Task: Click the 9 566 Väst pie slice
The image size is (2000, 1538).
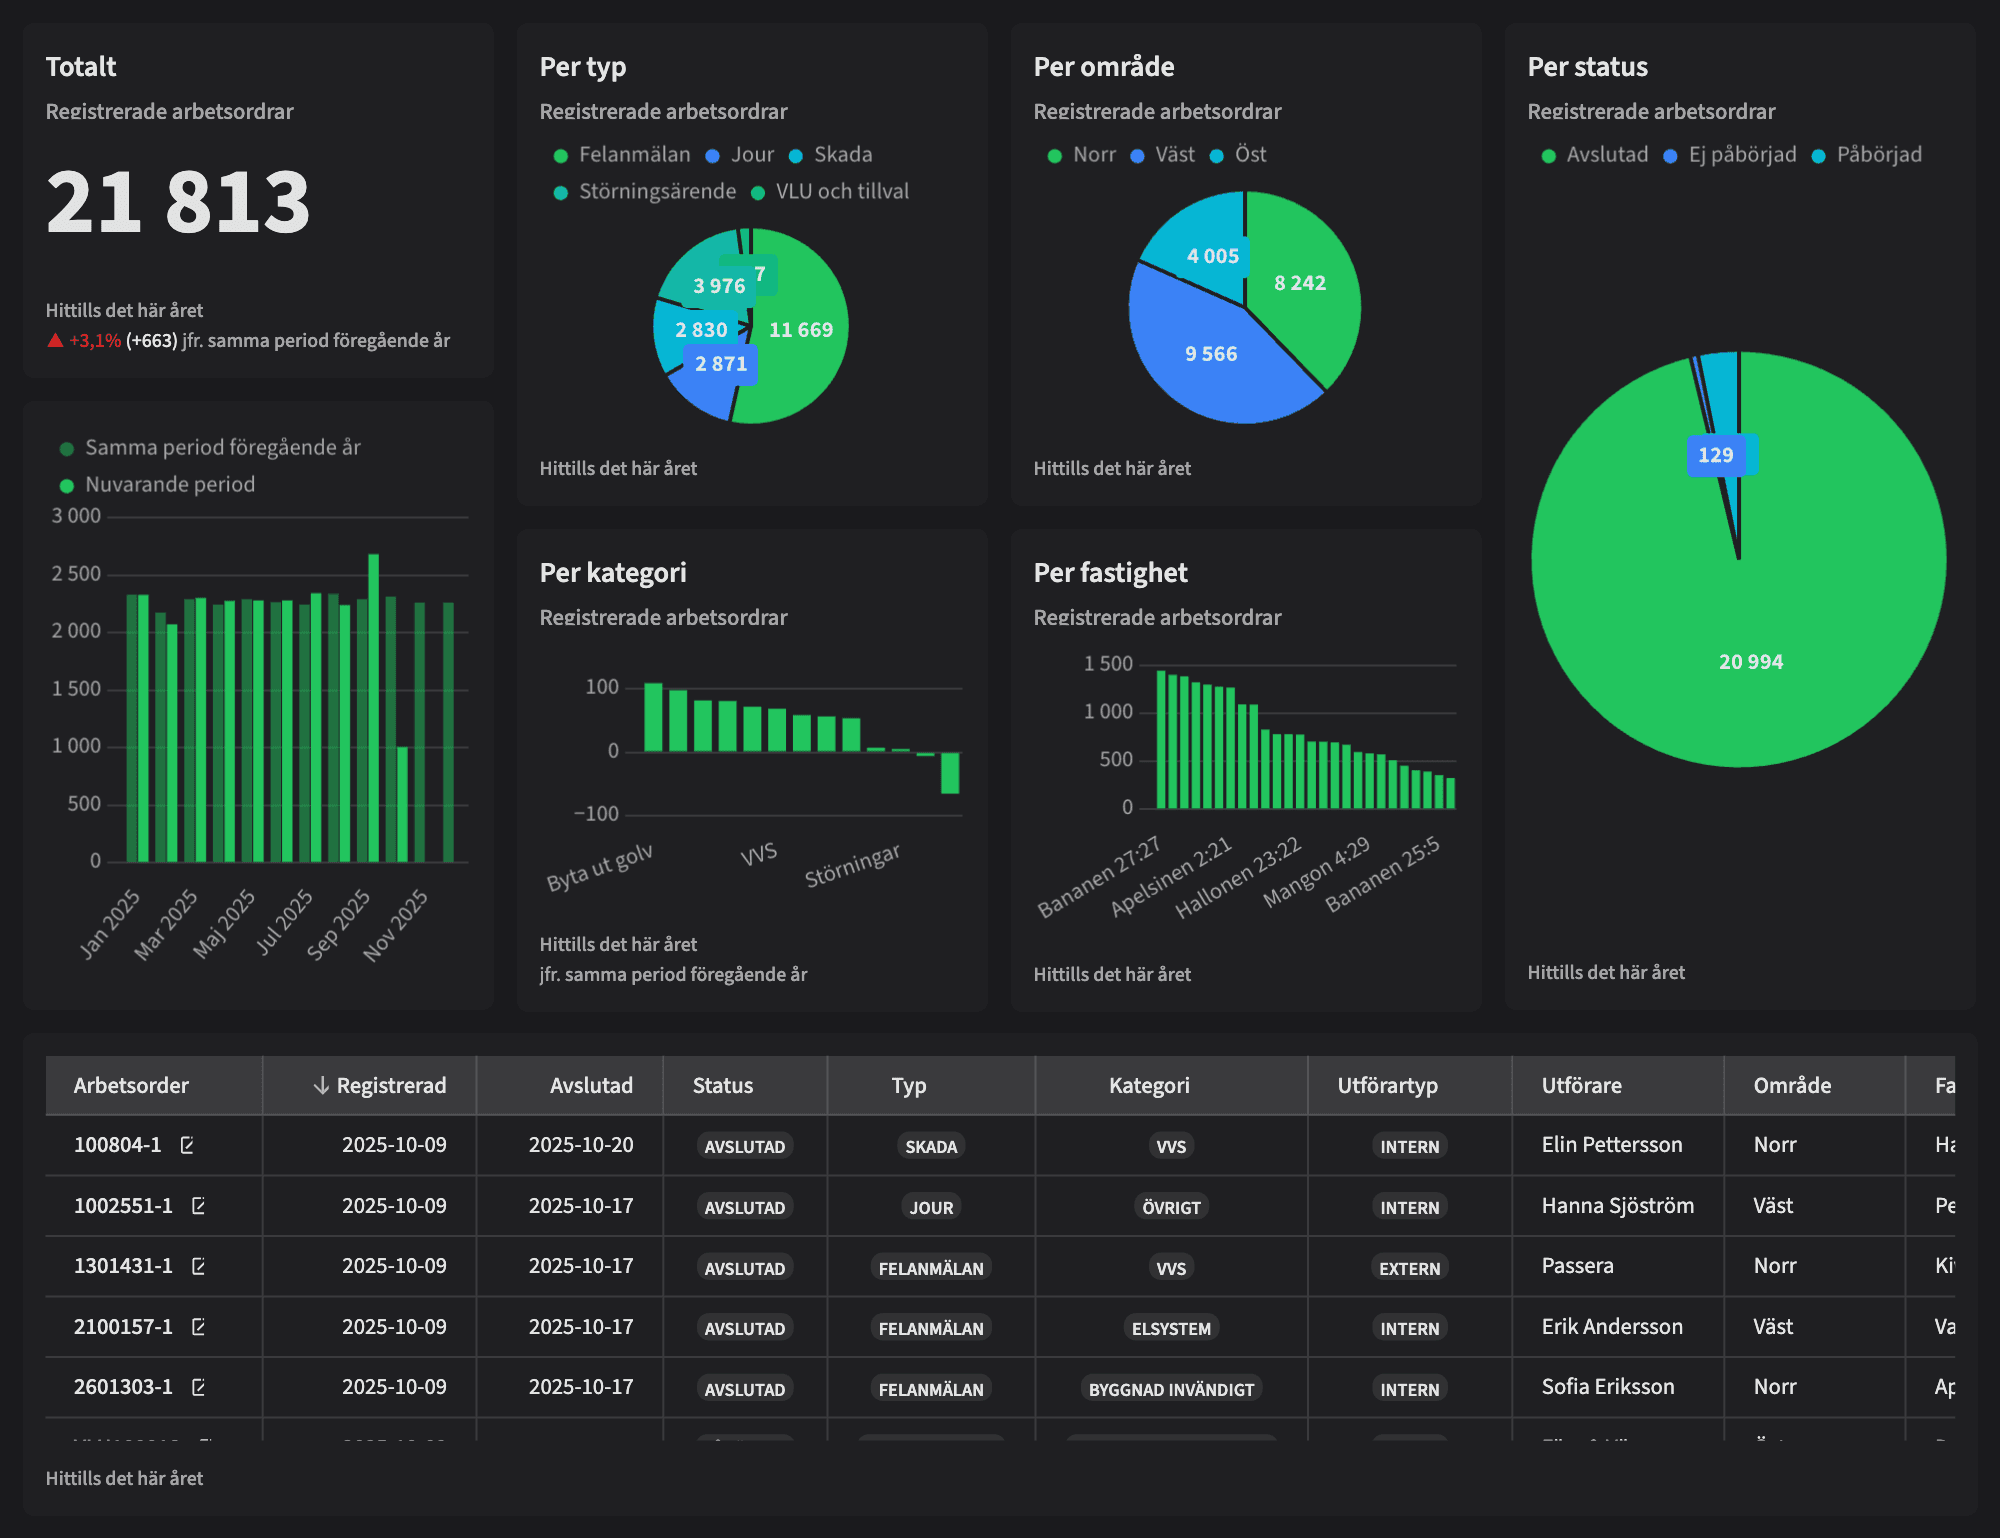Action: (x=1211, y=354)
